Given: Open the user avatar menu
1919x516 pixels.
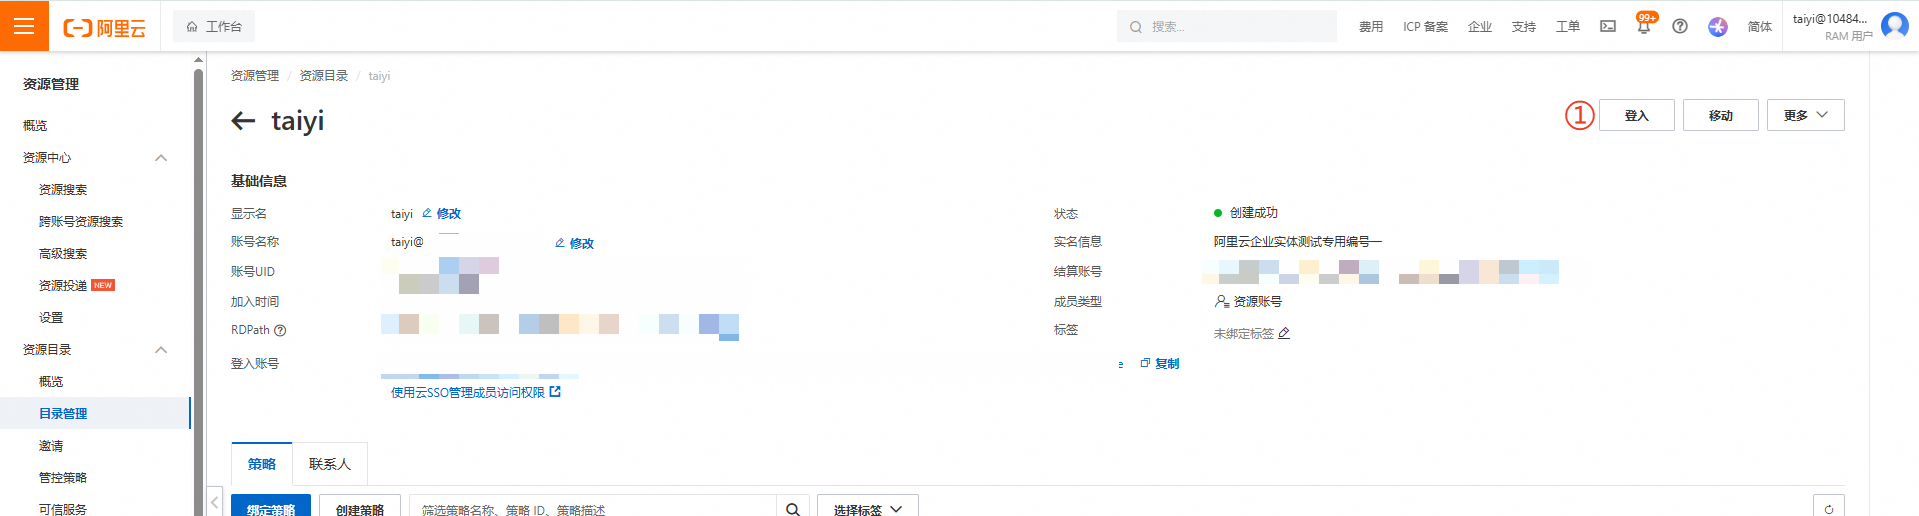Looking at the screenshot, I should pos(1895,25).
